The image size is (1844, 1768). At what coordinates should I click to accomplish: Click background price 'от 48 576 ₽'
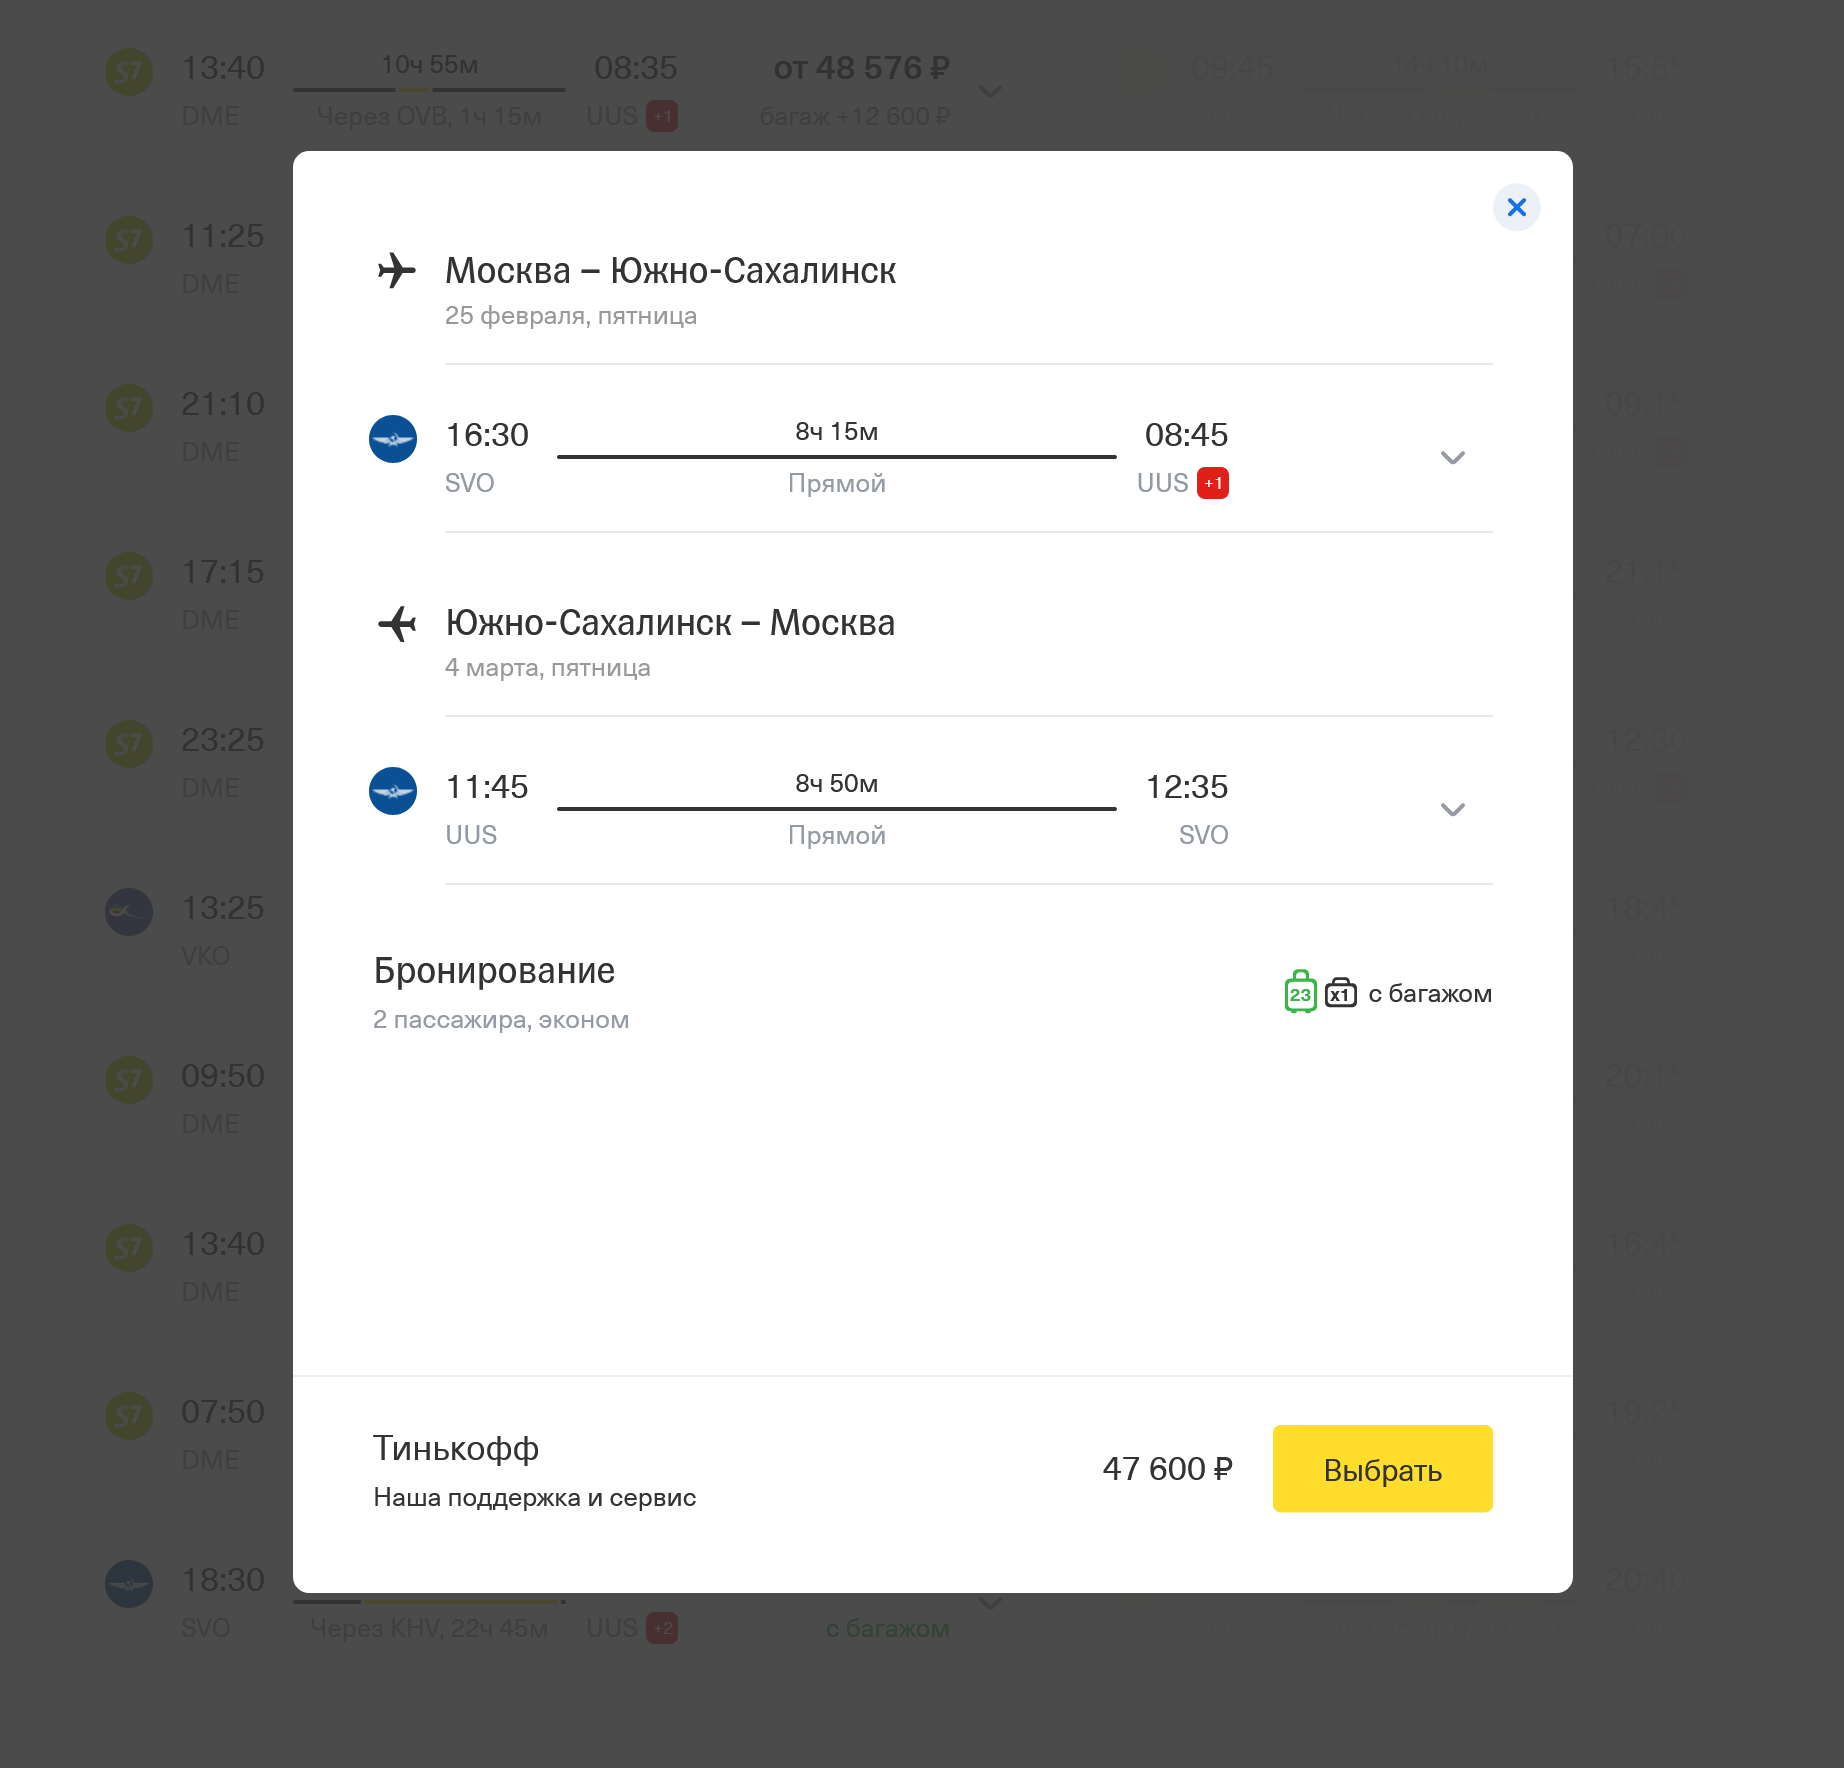(861, 68)
